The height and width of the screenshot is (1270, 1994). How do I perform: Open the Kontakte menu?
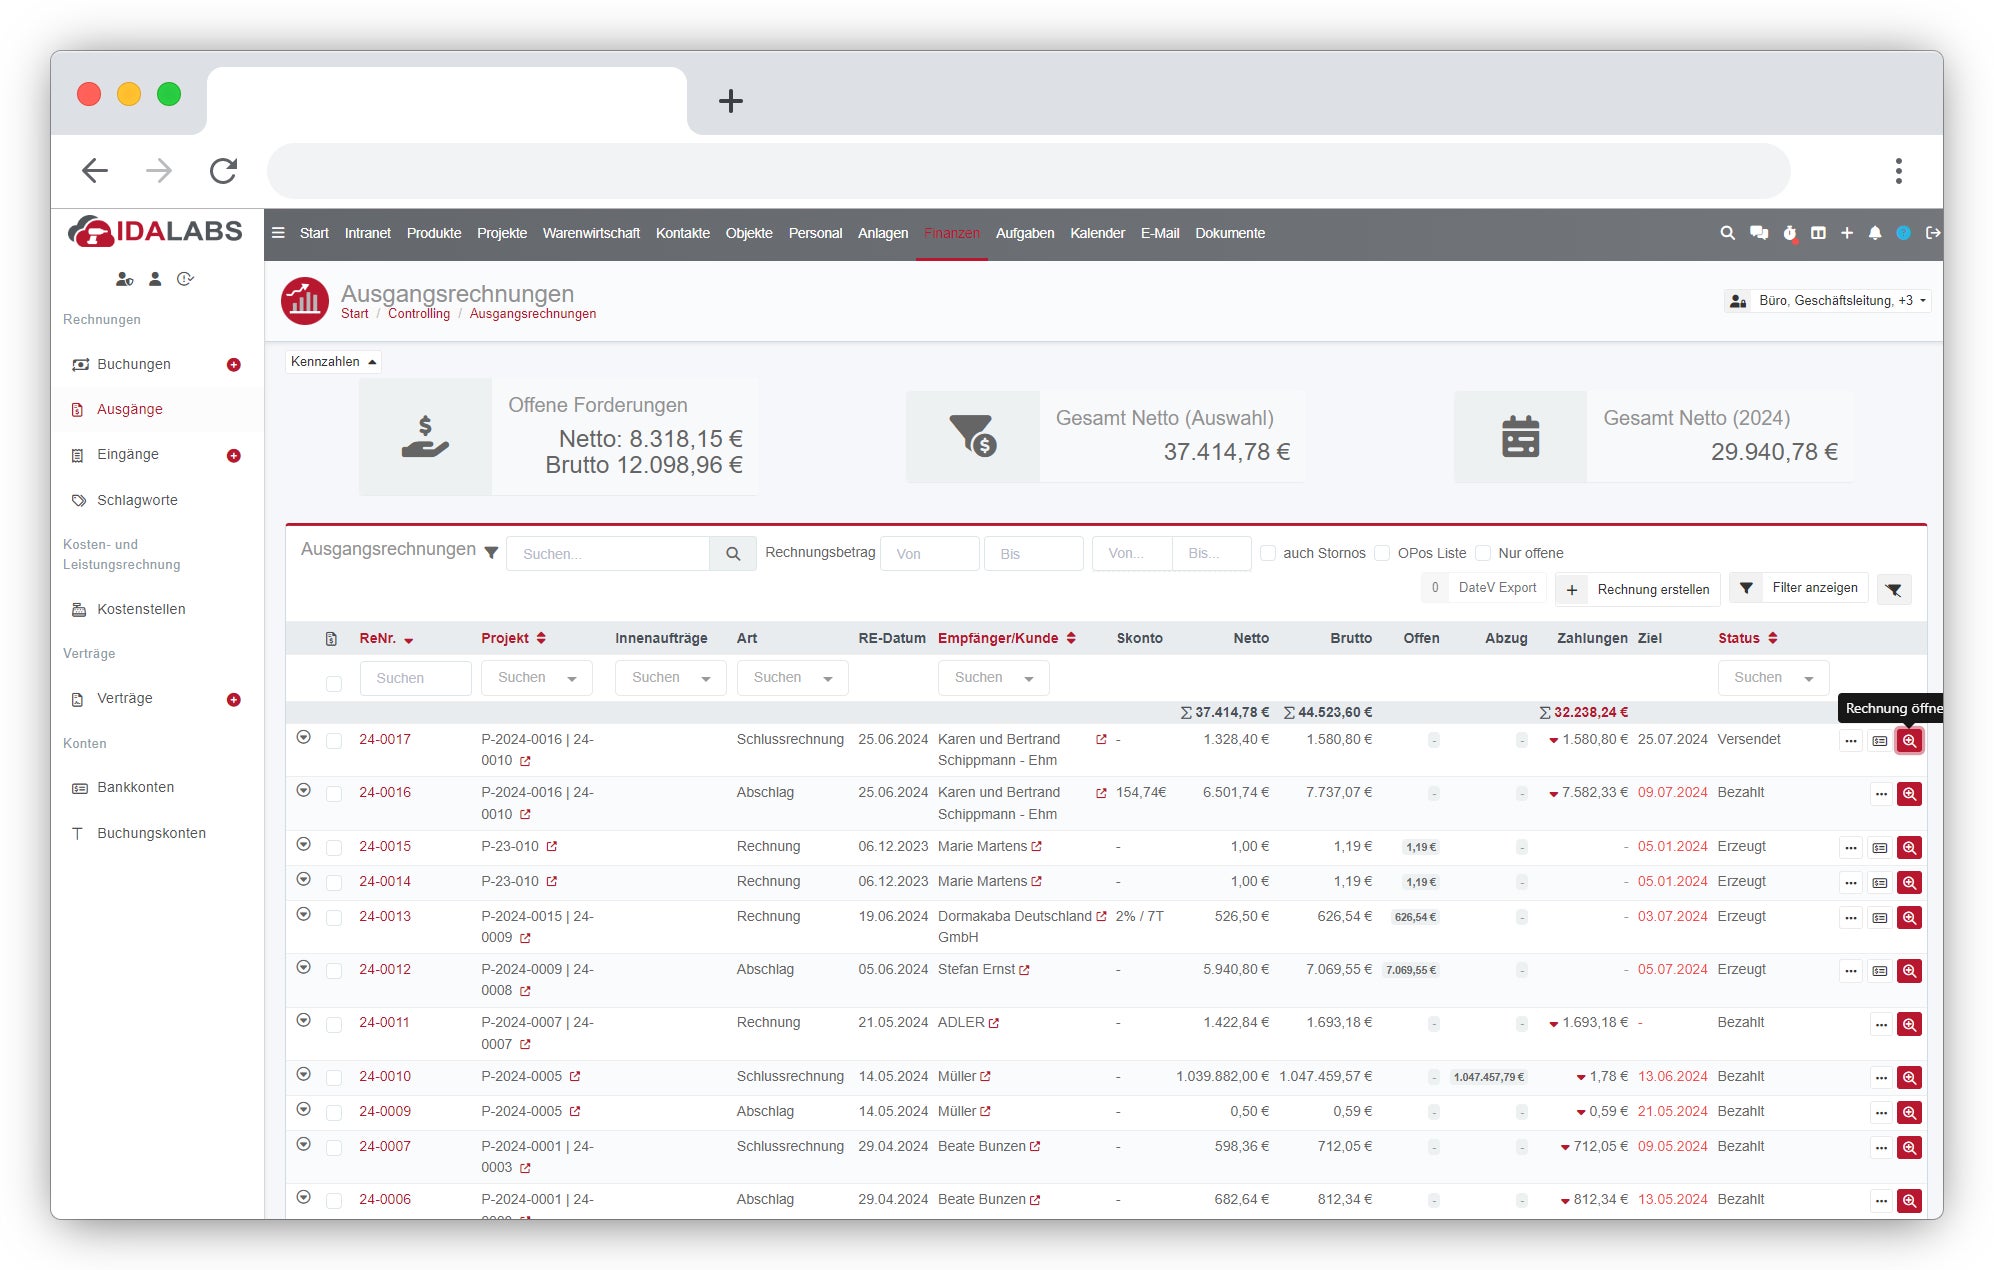683,233
